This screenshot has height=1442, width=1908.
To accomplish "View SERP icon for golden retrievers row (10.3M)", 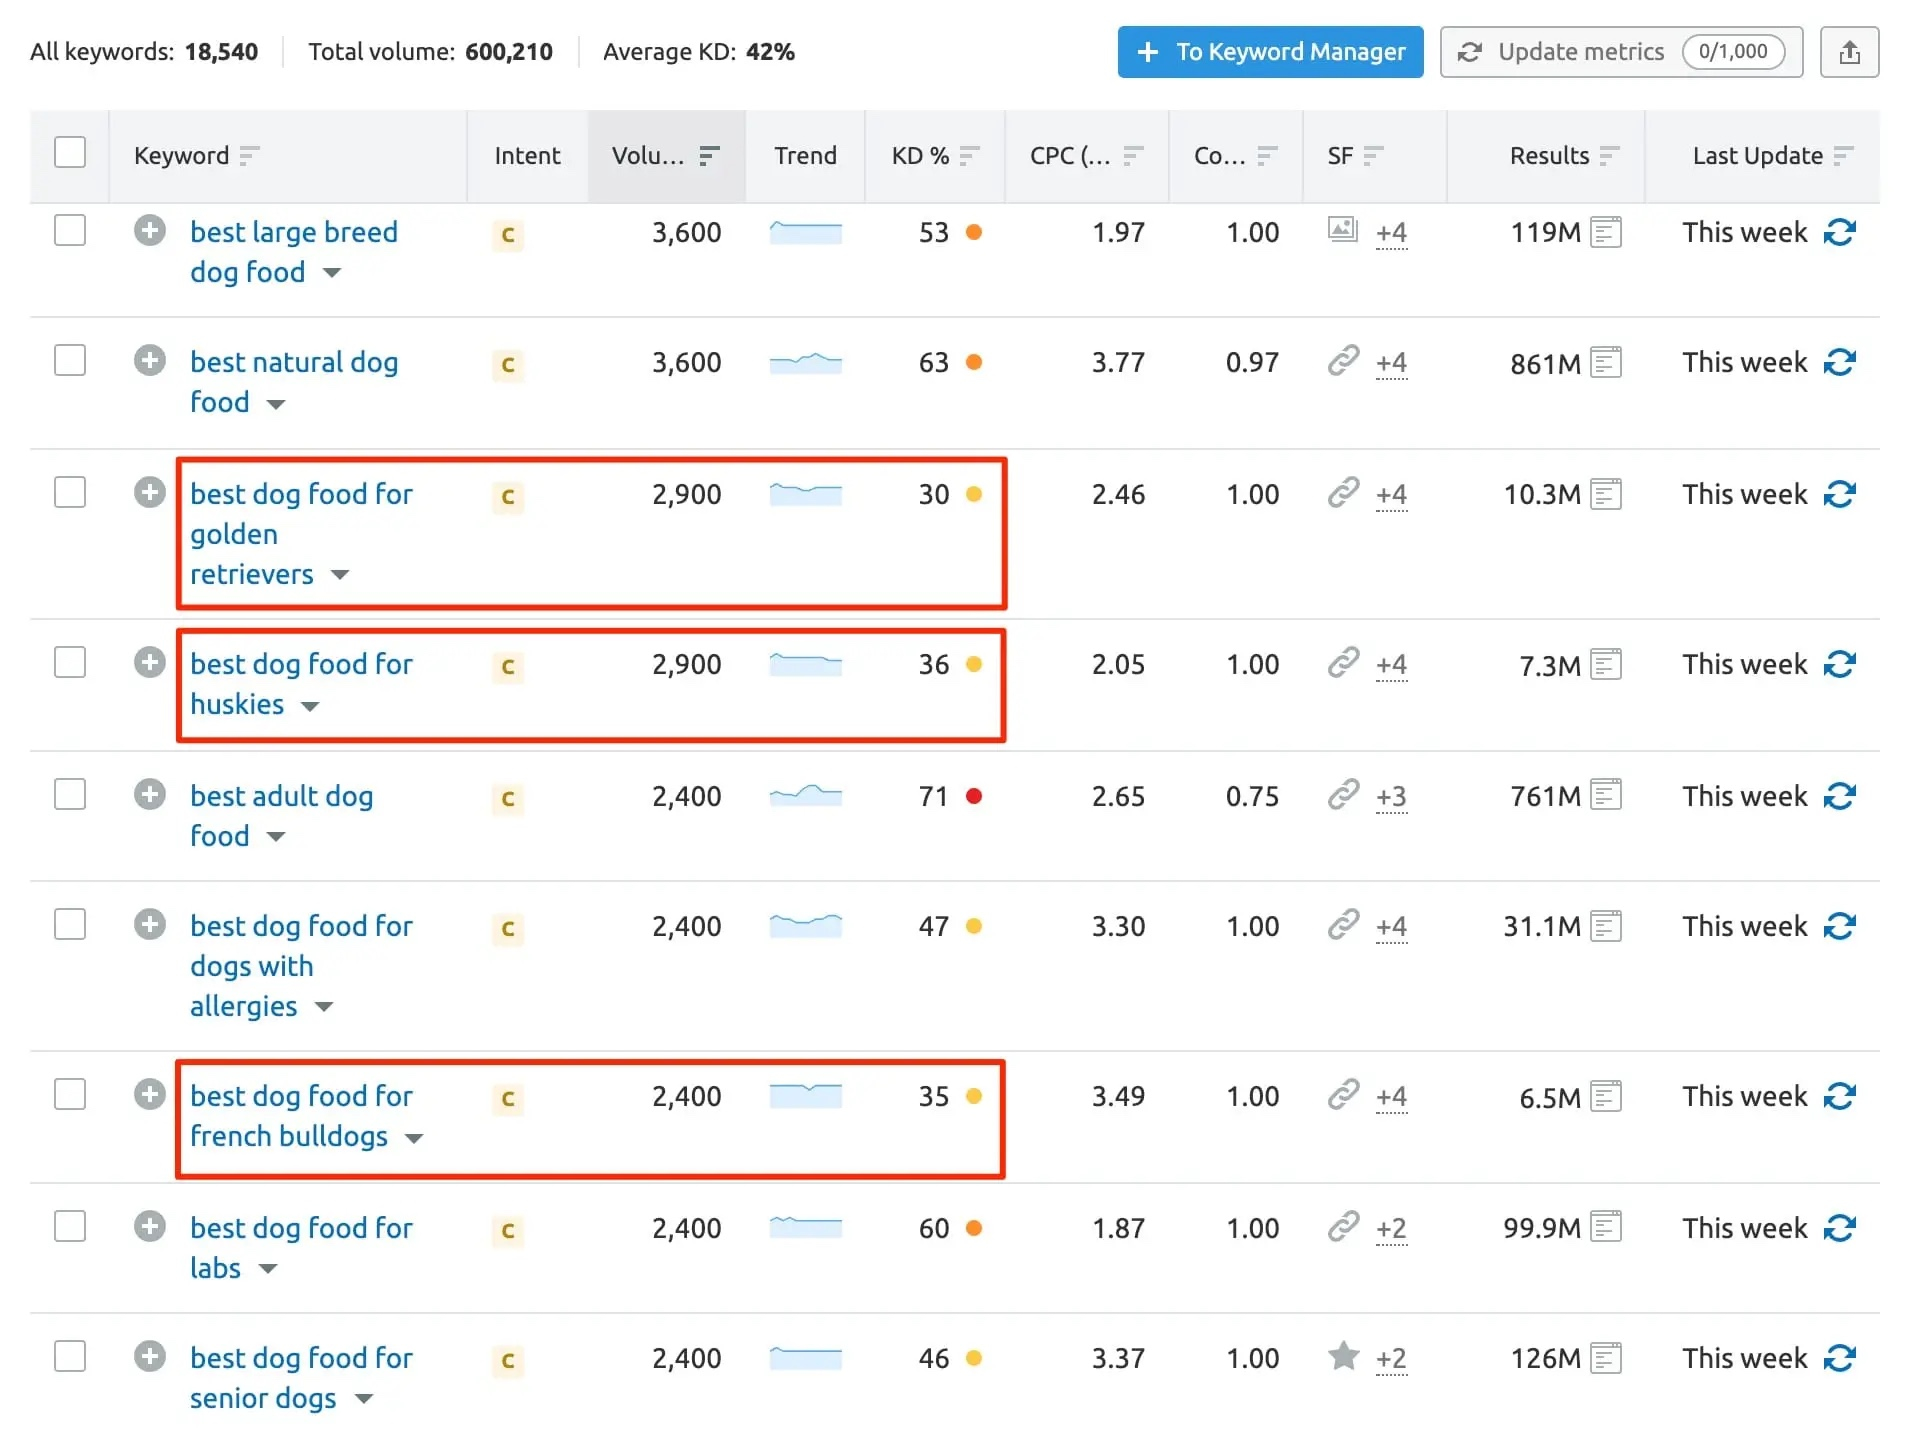I will click(1605, 494).
